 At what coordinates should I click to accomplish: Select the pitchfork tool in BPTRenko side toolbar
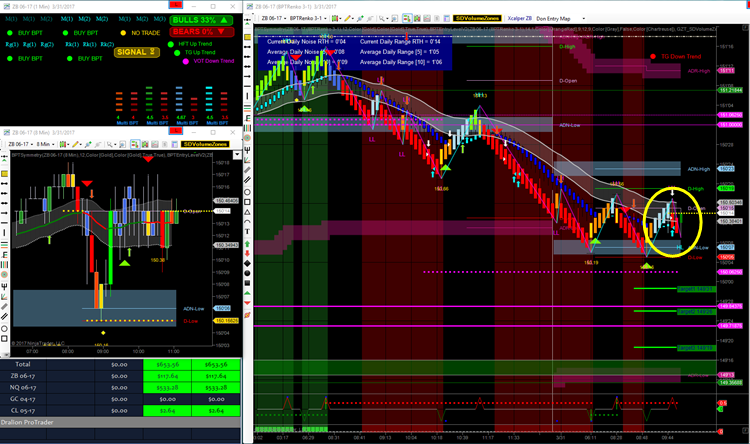click(247, 149)
